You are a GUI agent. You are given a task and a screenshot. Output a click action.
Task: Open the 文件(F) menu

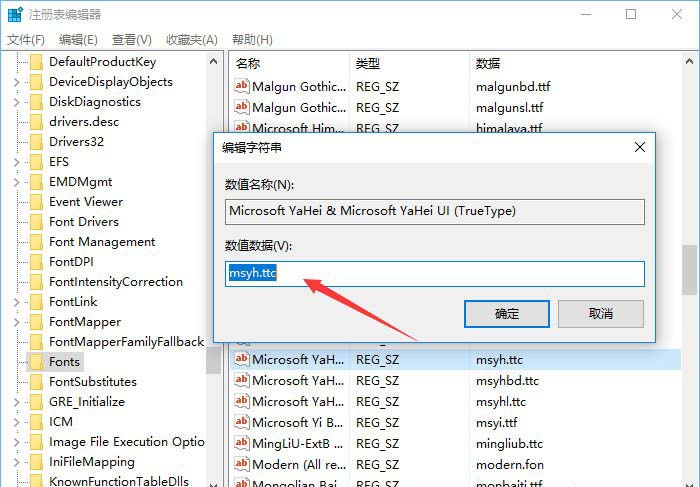click(26, 40)
